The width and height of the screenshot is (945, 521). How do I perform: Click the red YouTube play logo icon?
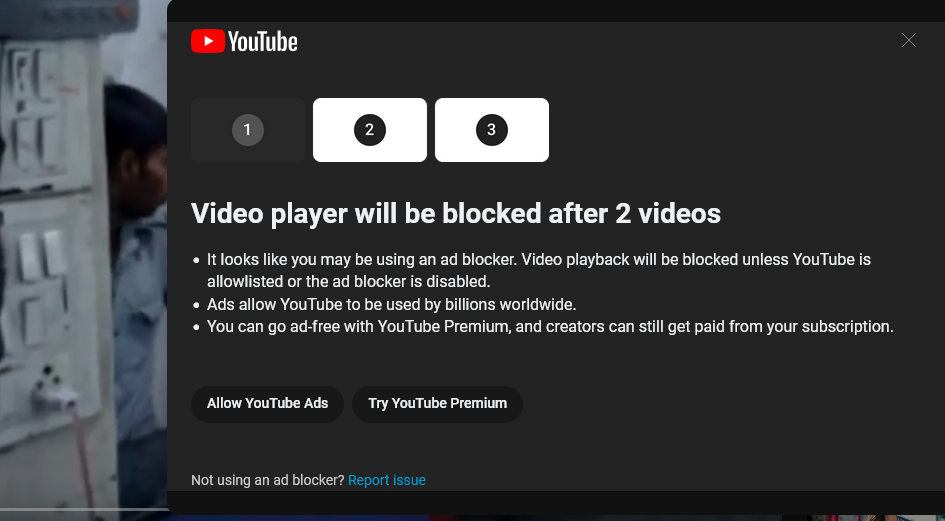(208, 41)
